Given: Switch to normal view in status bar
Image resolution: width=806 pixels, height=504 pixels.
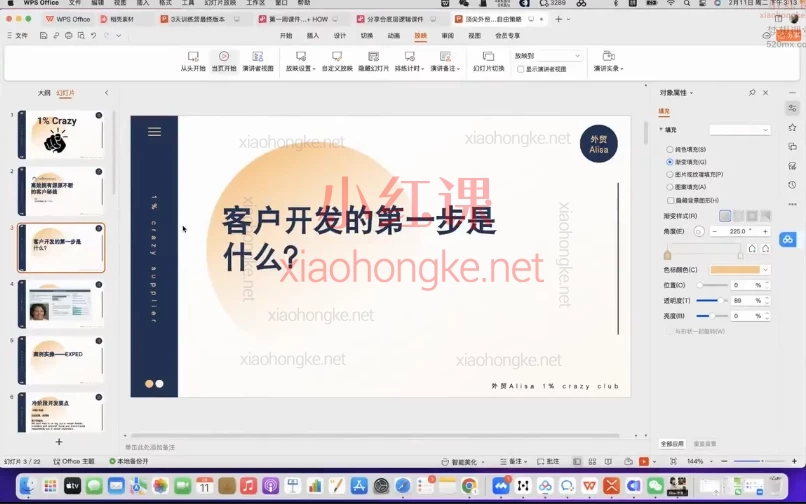Looking at the screenshot, I should (577, 461).
